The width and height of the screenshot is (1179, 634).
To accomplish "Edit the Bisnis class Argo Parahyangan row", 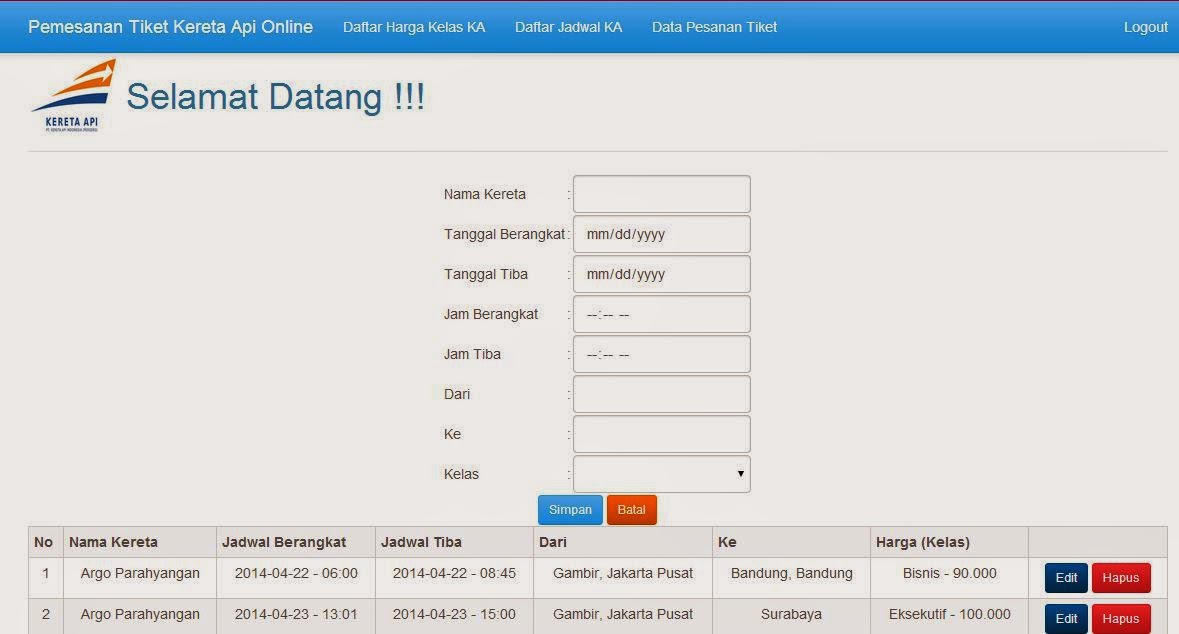I will pos(1065,577).
